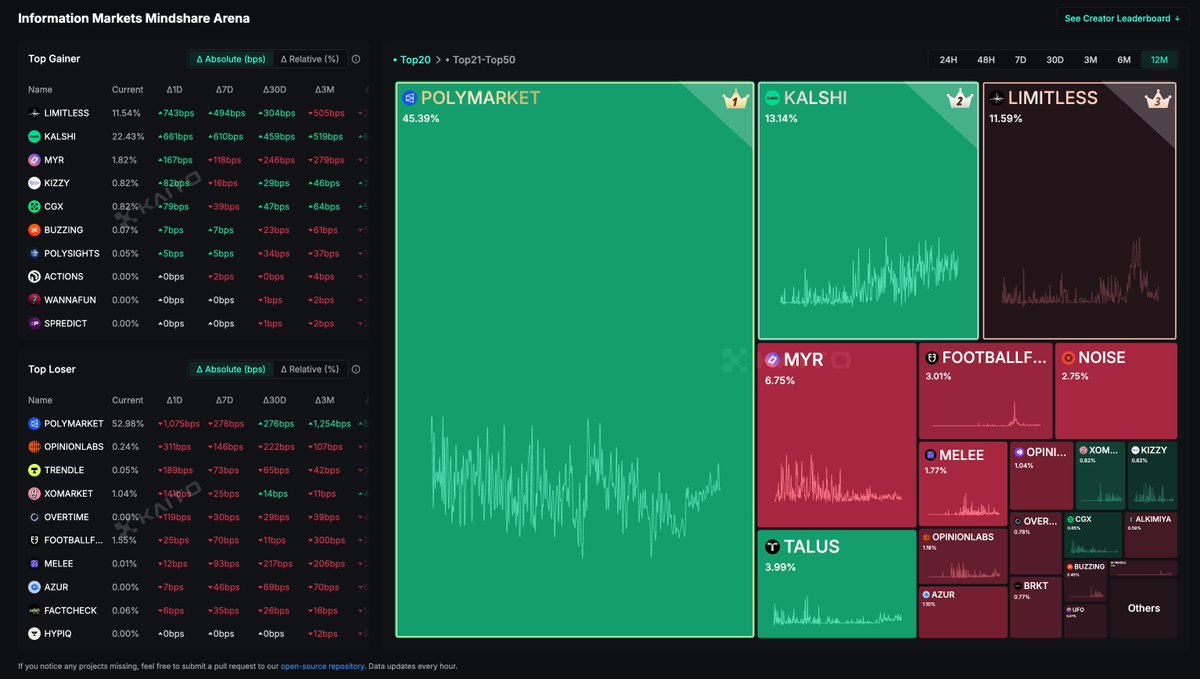The height and width of the screenshot is (679, 1200).
Task: Click the number 2 crown on Kalshi tile
Action: (958, 100)
